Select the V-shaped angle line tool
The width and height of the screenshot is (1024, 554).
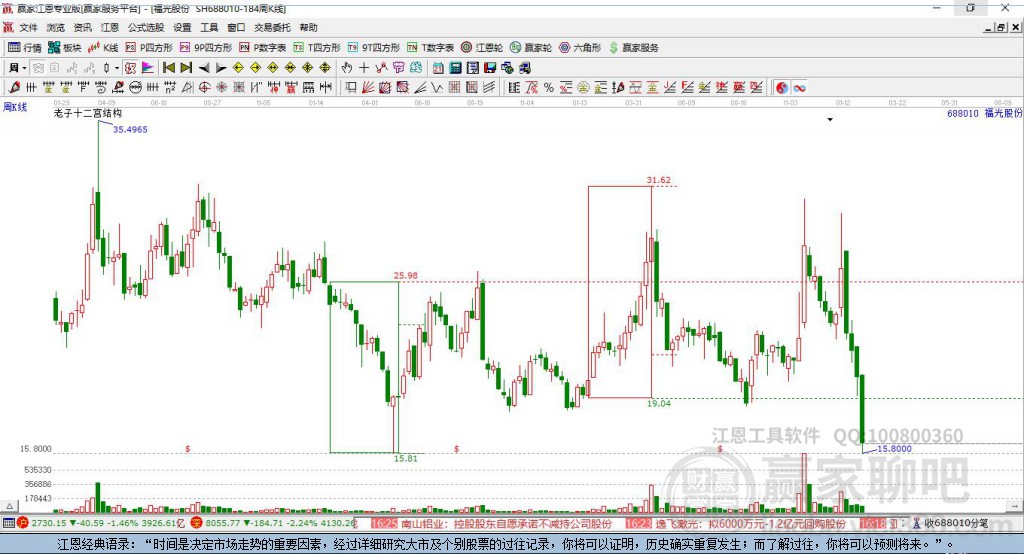pyautogui.click(x=436, y=88)
